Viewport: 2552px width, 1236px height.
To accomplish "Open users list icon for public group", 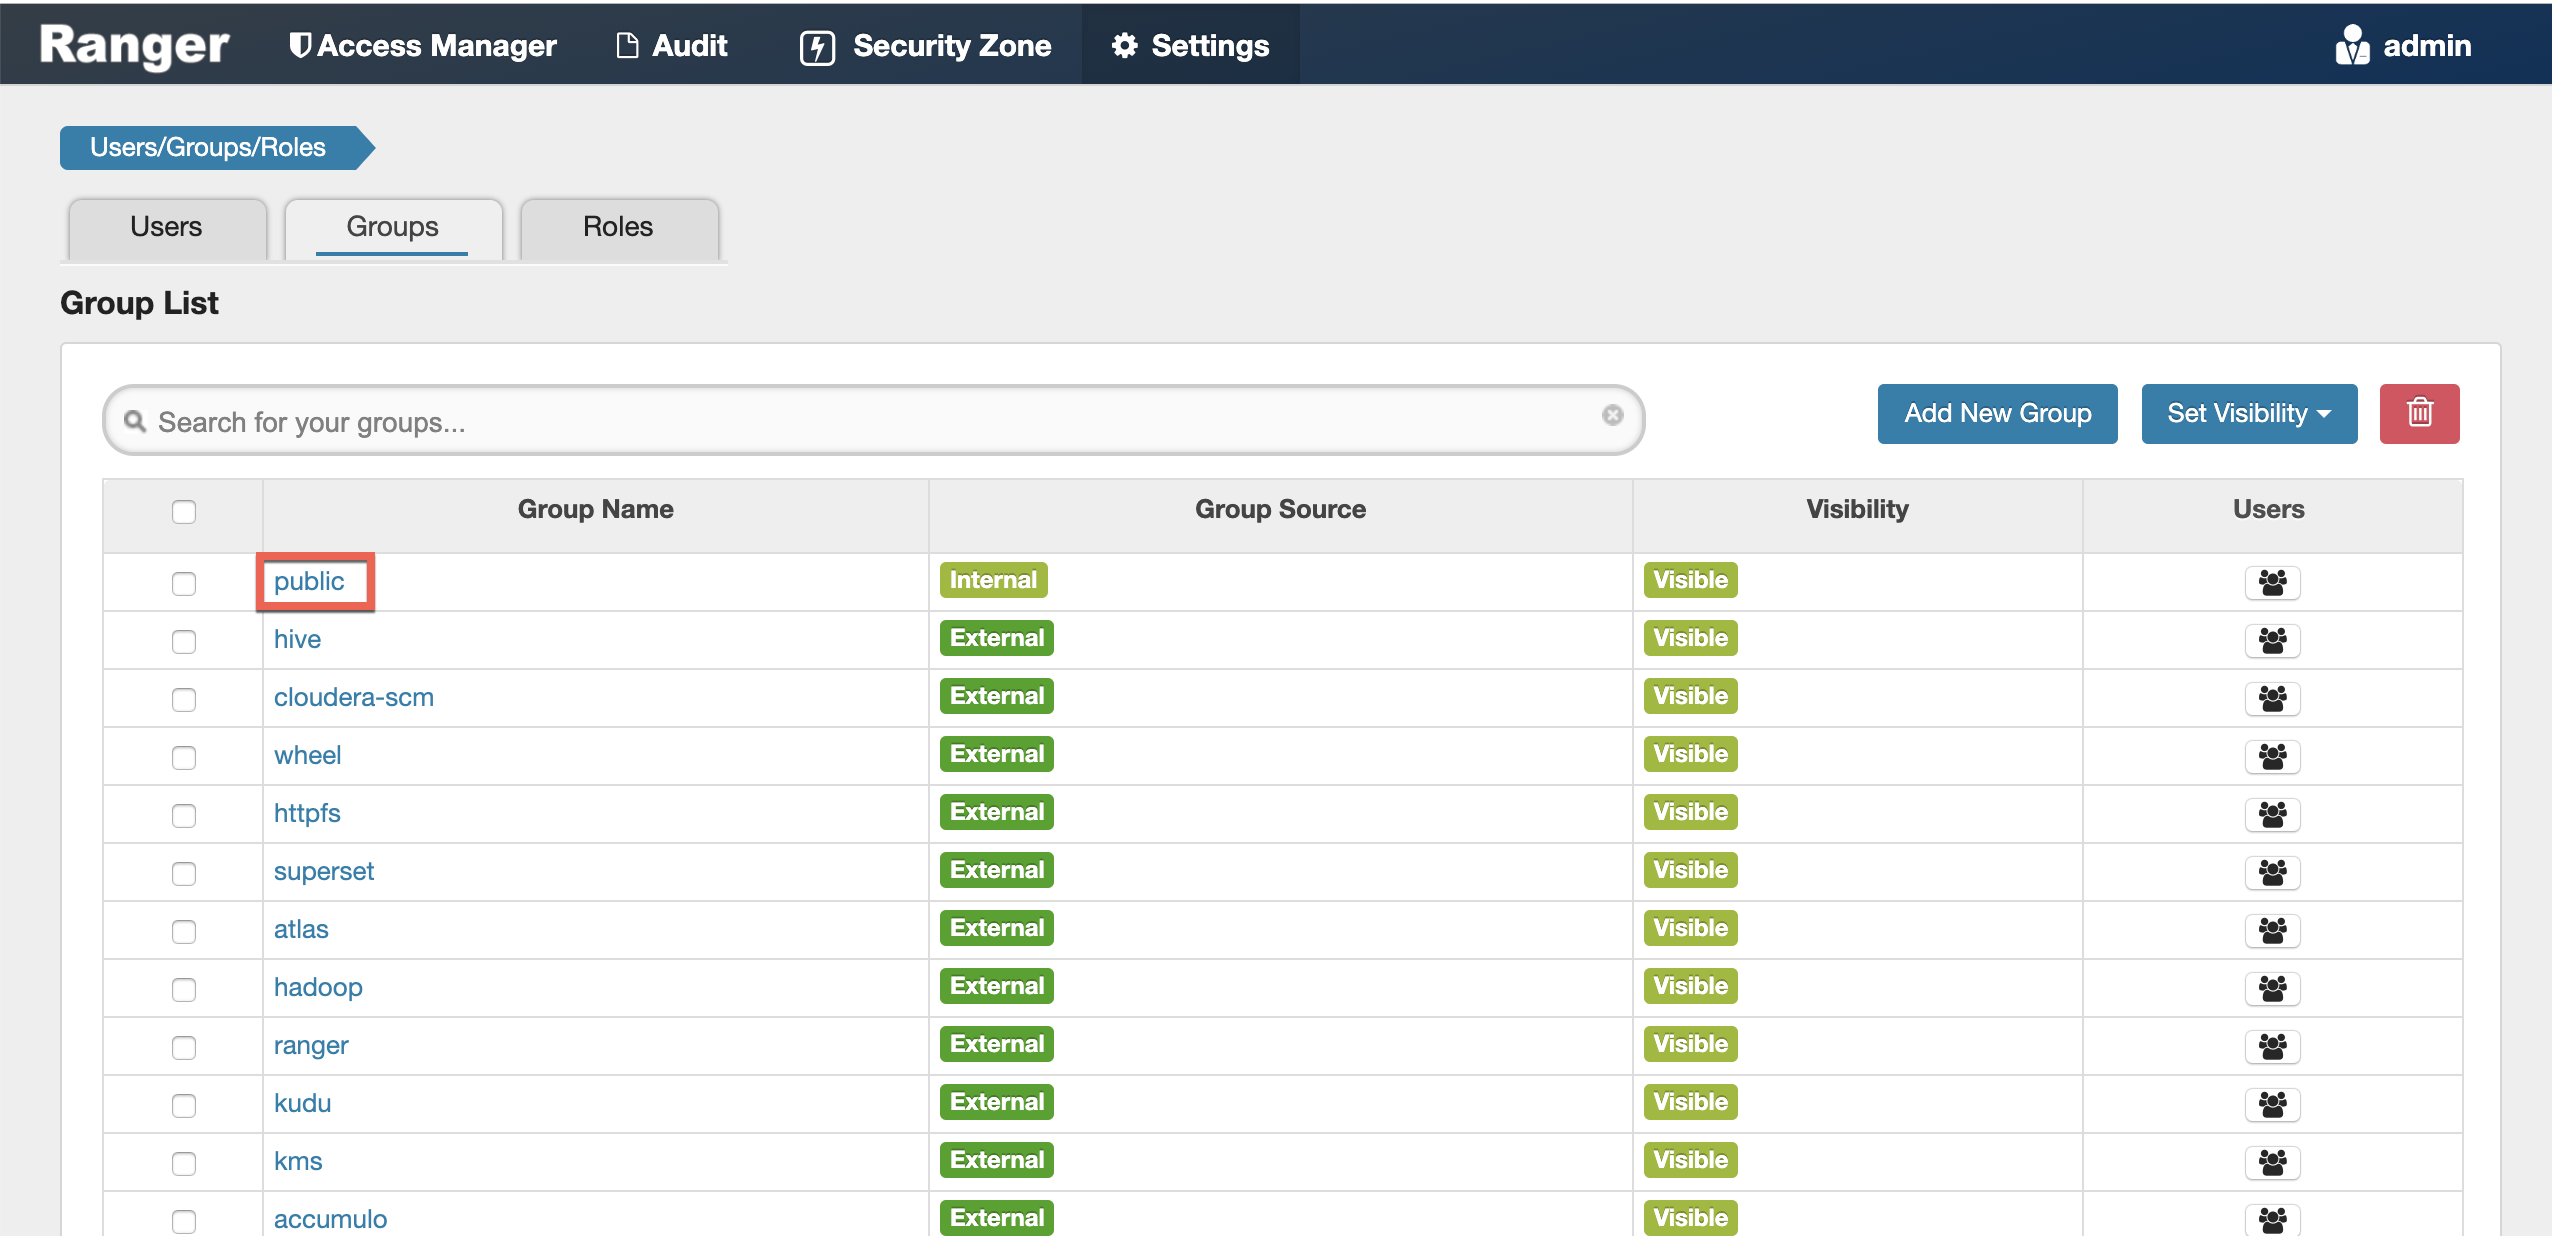I will coord(2271,582).
